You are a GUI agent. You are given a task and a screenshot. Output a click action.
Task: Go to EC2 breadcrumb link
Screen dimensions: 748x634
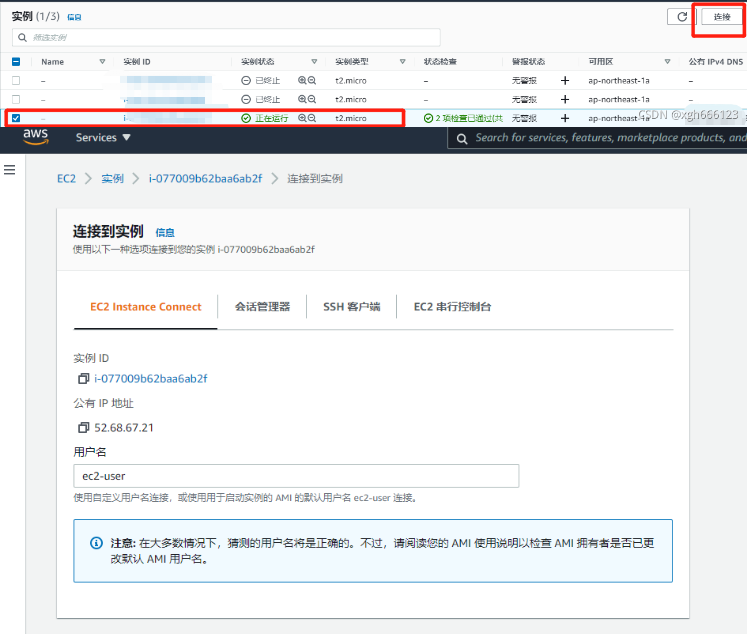(66, 178)
